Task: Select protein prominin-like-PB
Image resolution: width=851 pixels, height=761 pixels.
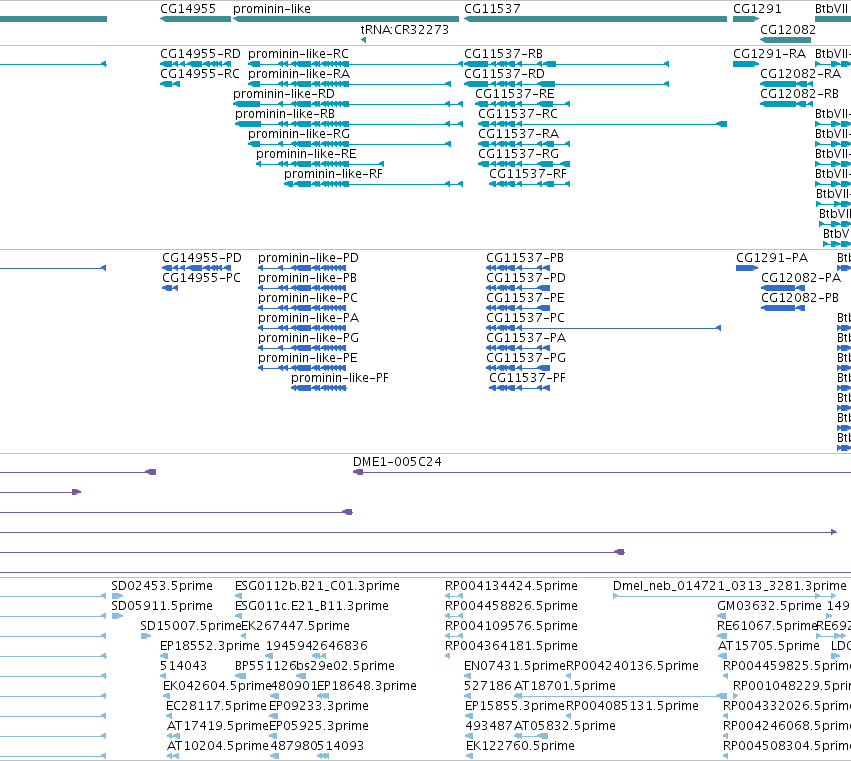Action: 302,288
